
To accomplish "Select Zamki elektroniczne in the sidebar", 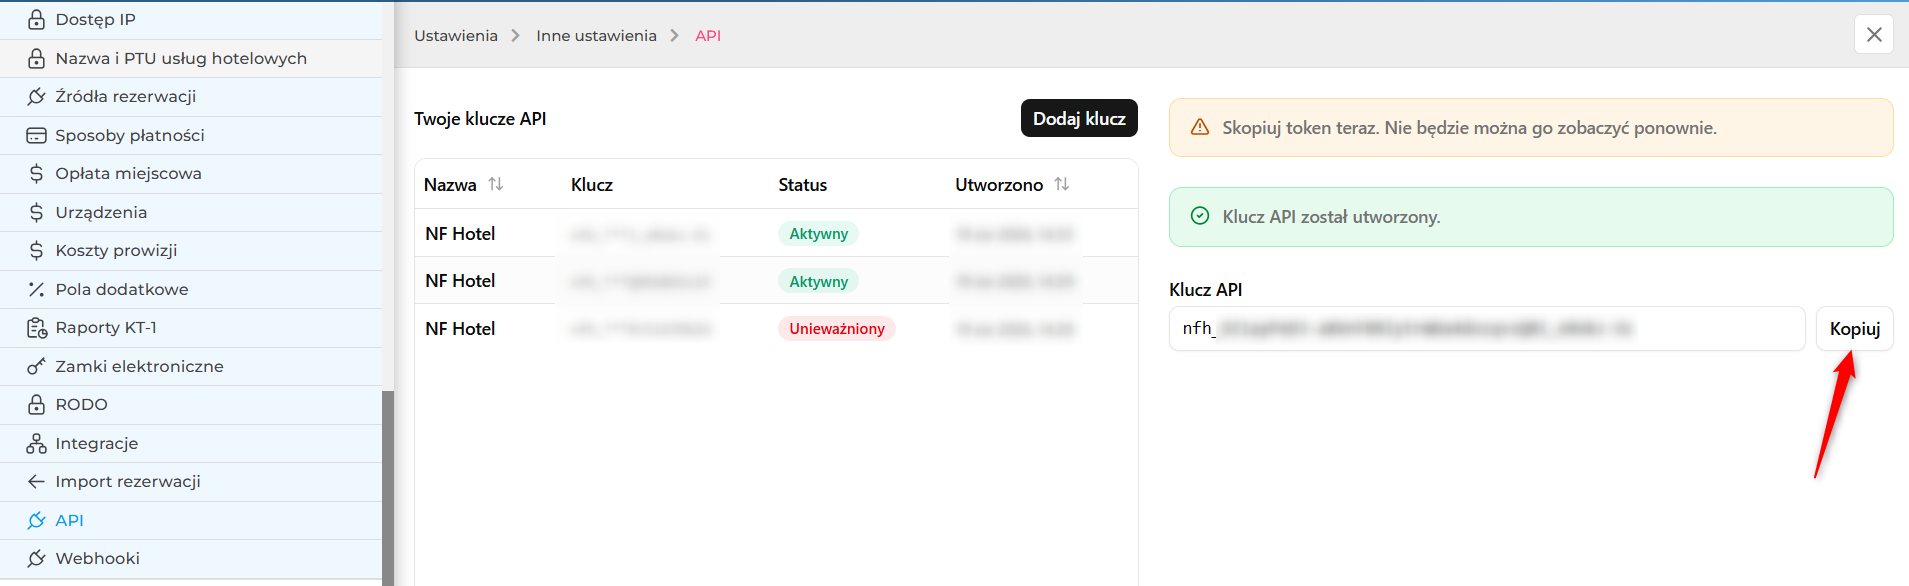I will (x=191, y=366).
